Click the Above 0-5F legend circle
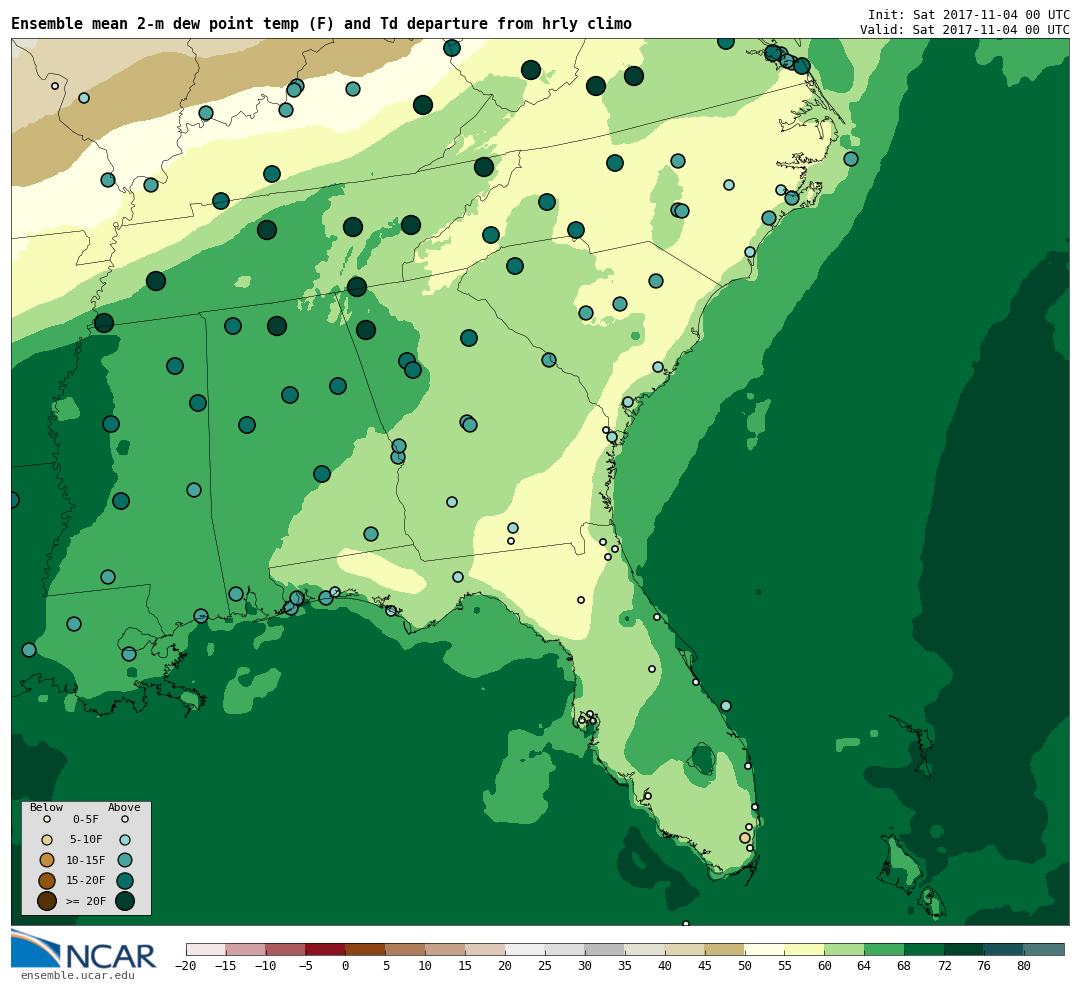Screen dimensions: 1080x988 (125, 820)
